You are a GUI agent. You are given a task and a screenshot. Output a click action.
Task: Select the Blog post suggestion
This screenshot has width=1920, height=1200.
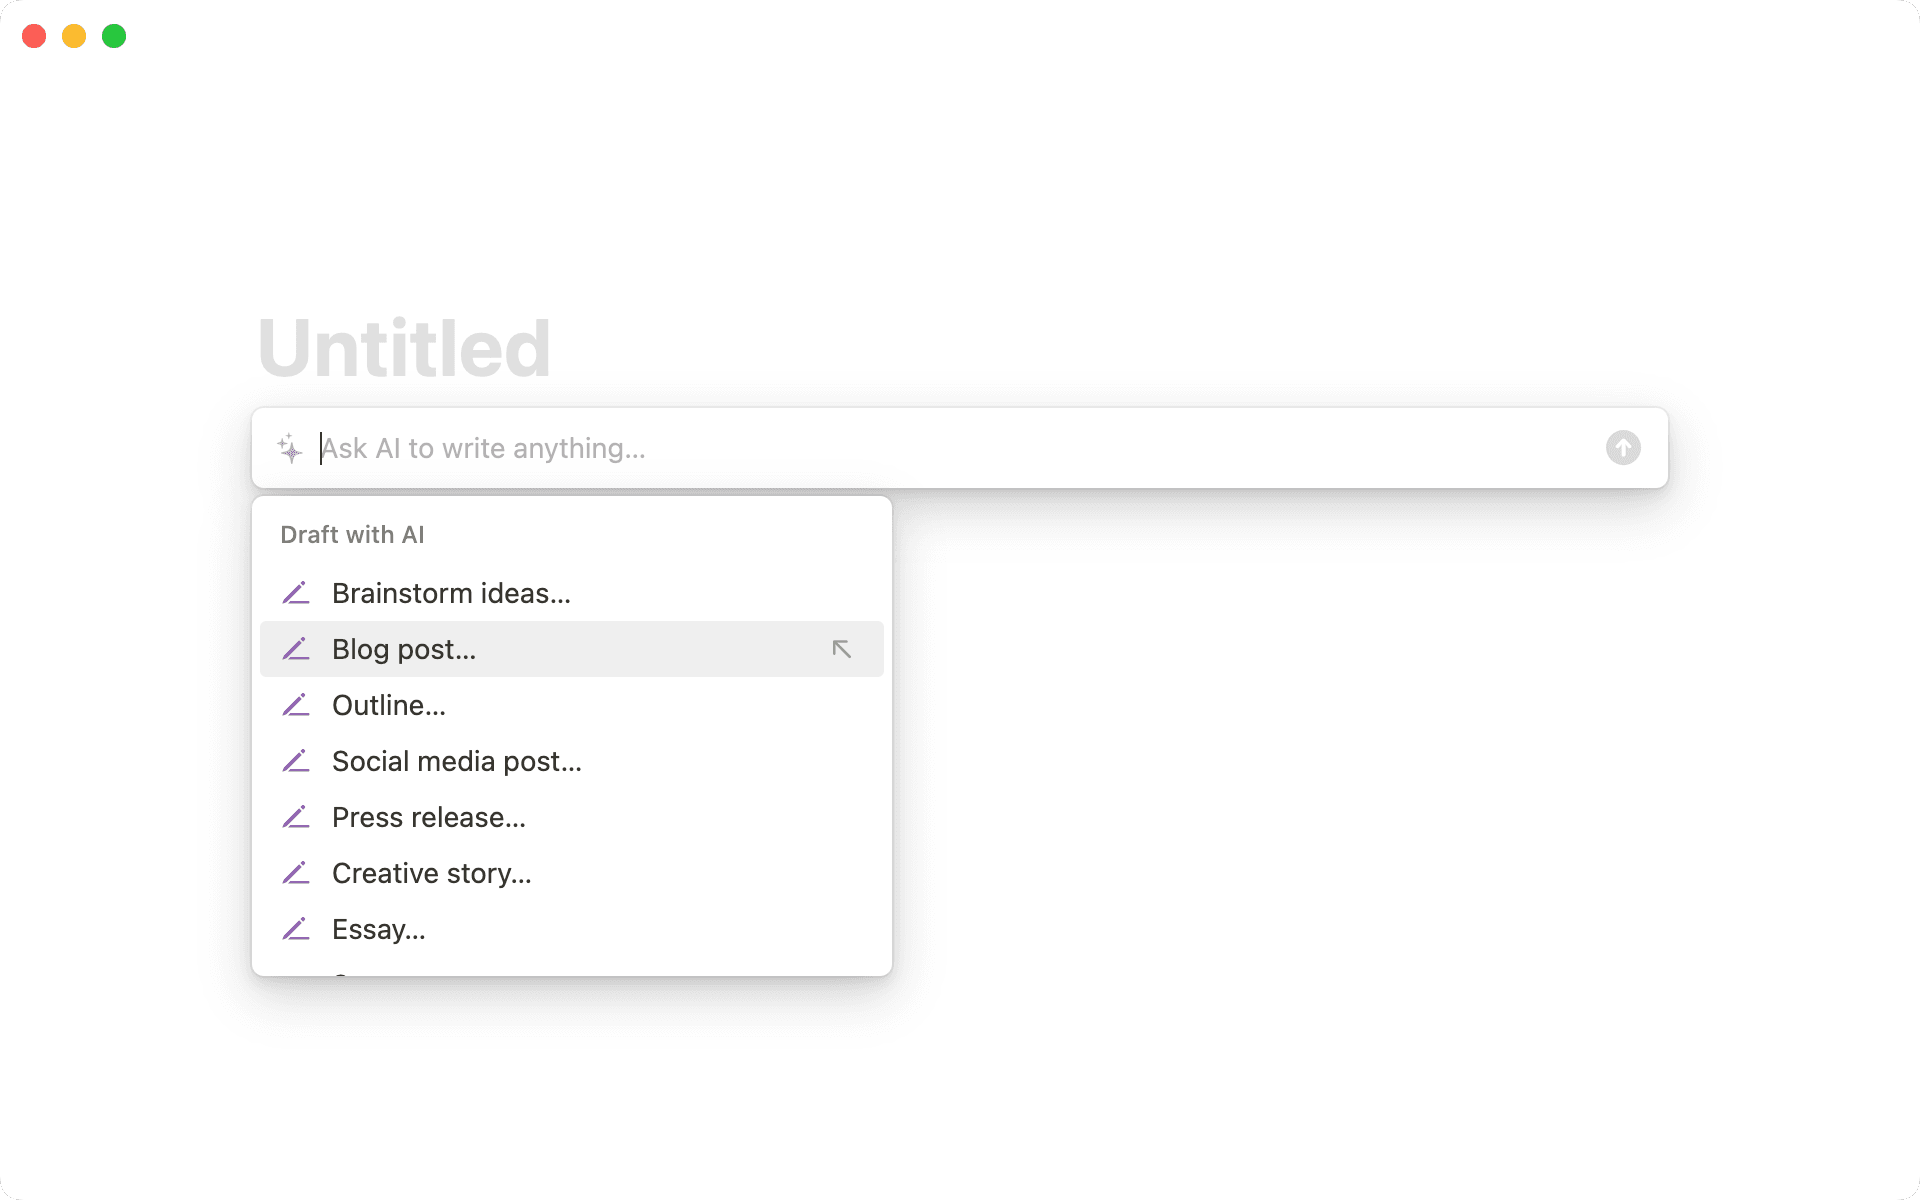(x=404, y=649)
